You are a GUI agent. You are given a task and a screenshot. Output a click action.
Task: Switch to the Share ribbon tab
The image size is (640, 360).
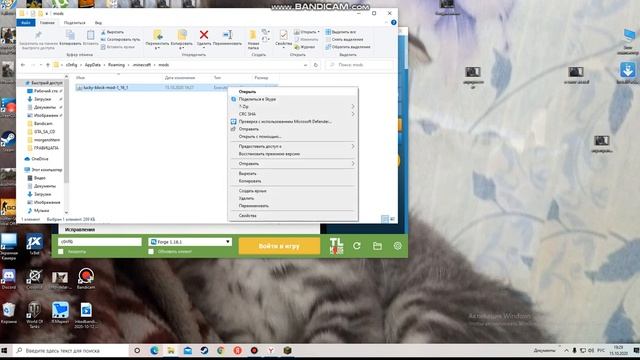(x=74, y=23)
